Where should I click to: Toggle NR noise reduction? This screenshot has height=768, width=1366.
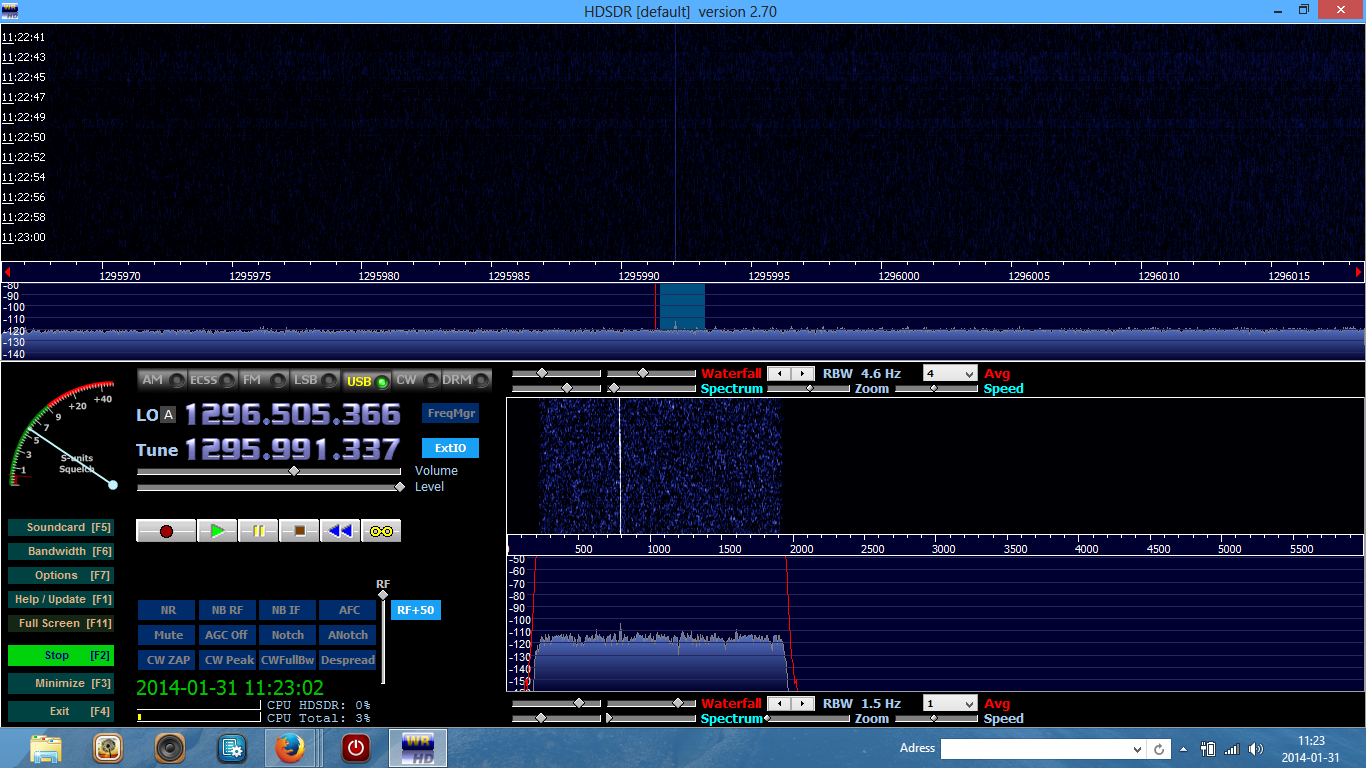(x=168, y=610)
